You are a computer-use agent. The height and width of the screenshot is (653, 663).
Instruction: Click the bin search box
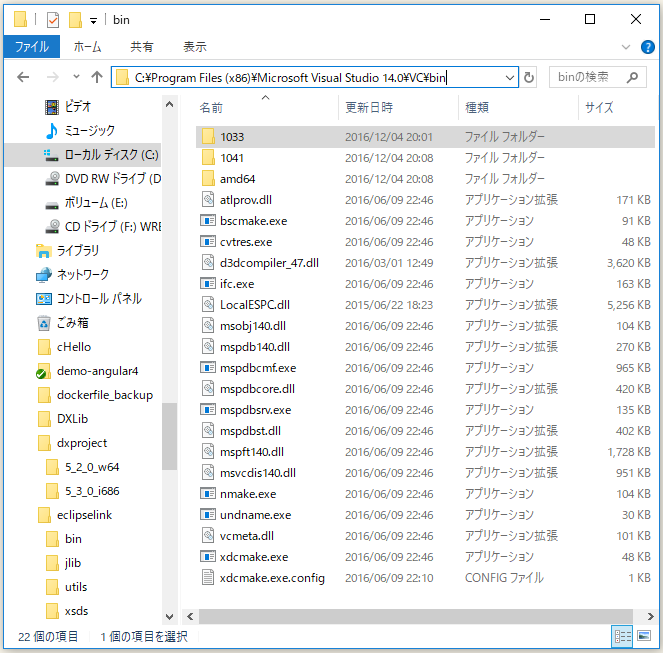(597, 77)
